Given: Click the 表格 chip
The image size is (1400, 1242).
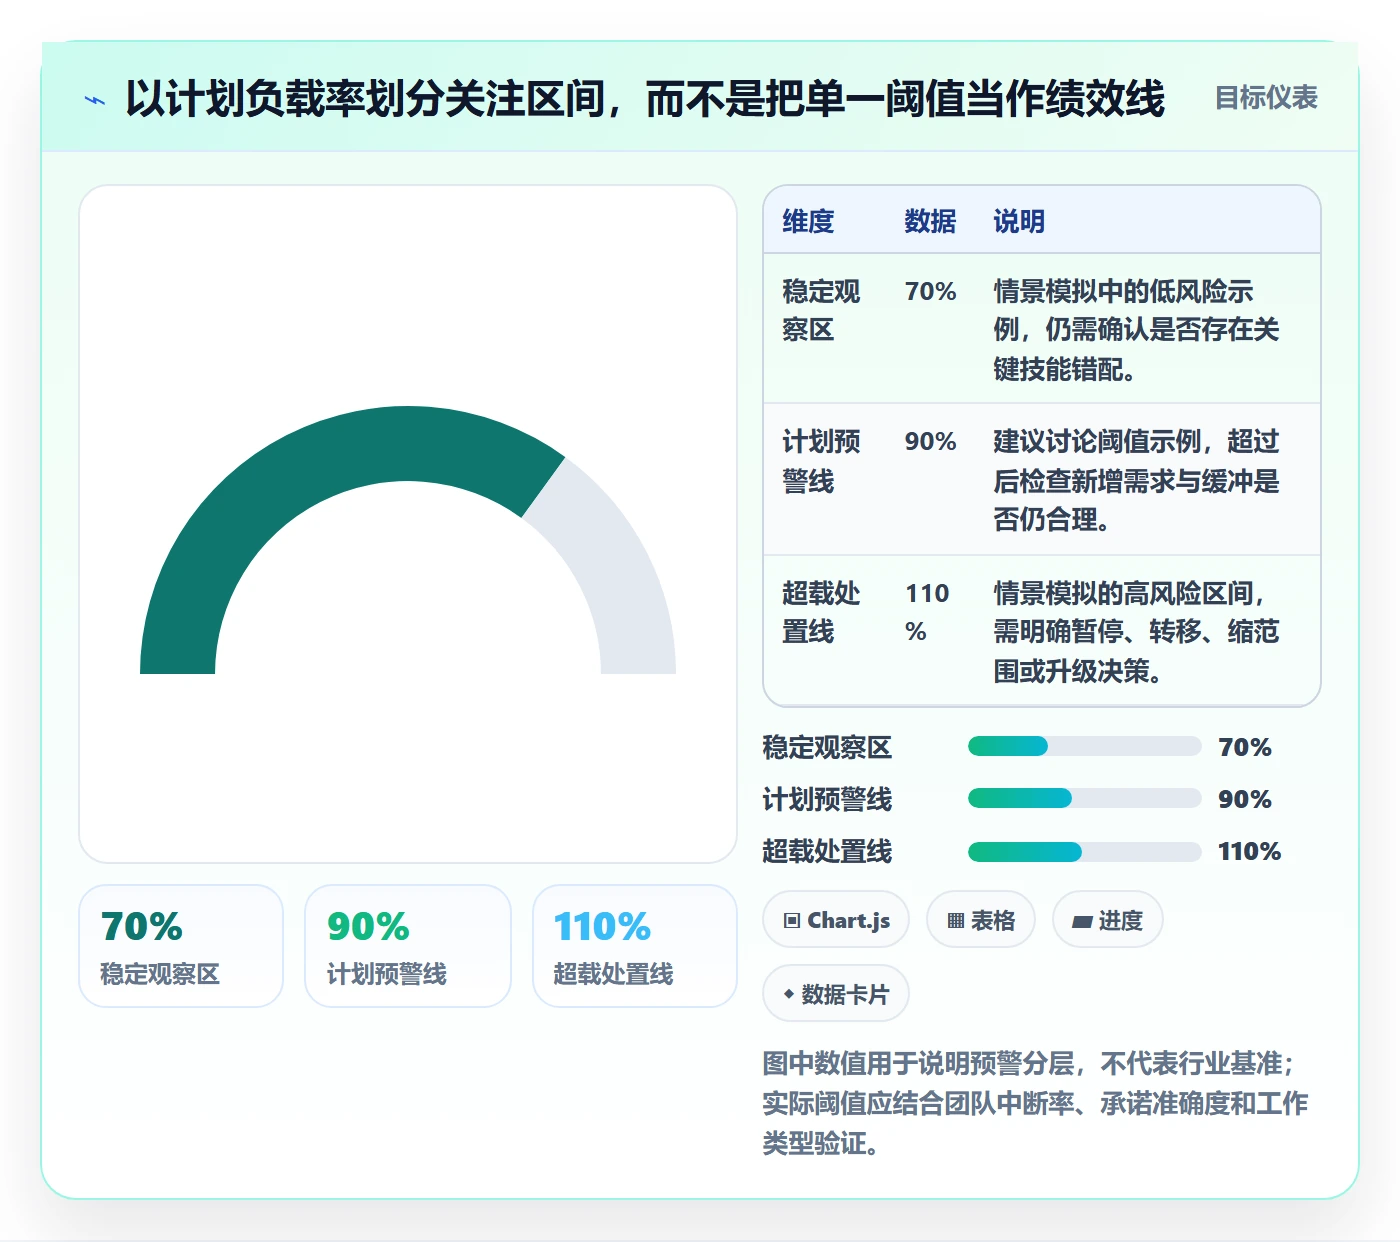Looking at the screenshot, I should pyautogui.click(x=981, y=920).
